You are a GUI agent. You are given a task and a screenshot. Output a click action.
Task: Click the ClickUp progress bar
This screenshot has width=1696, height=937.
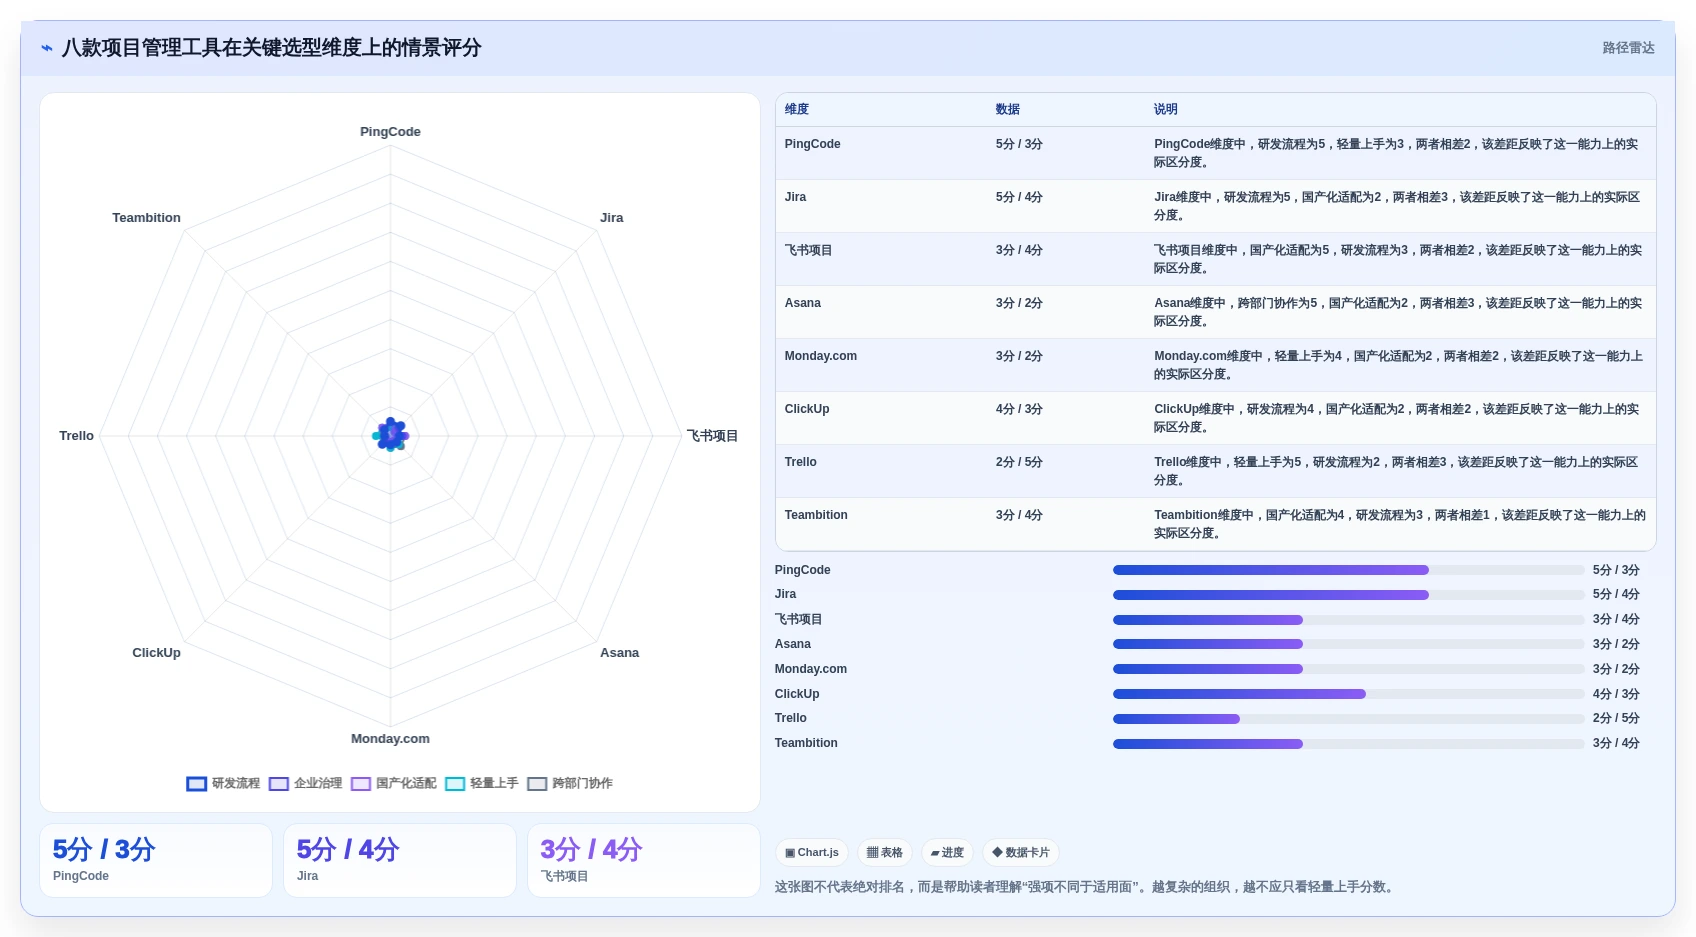click(1348, 694)
